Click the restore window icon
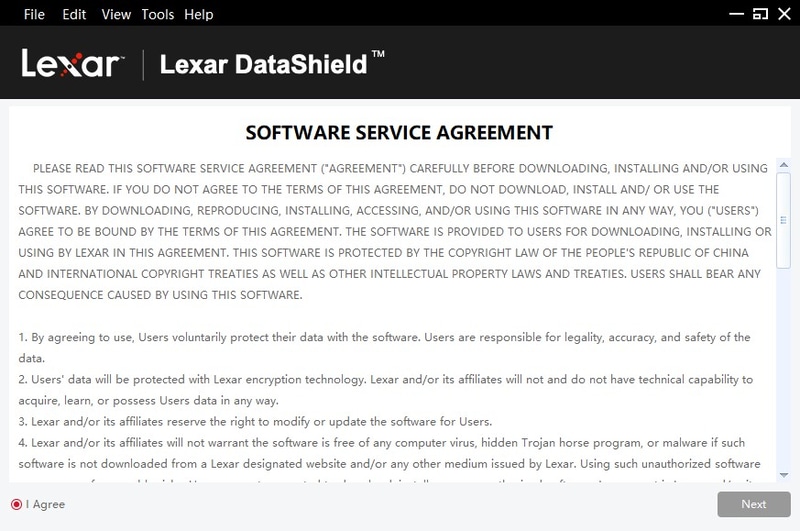 click(x=759, y=14)
